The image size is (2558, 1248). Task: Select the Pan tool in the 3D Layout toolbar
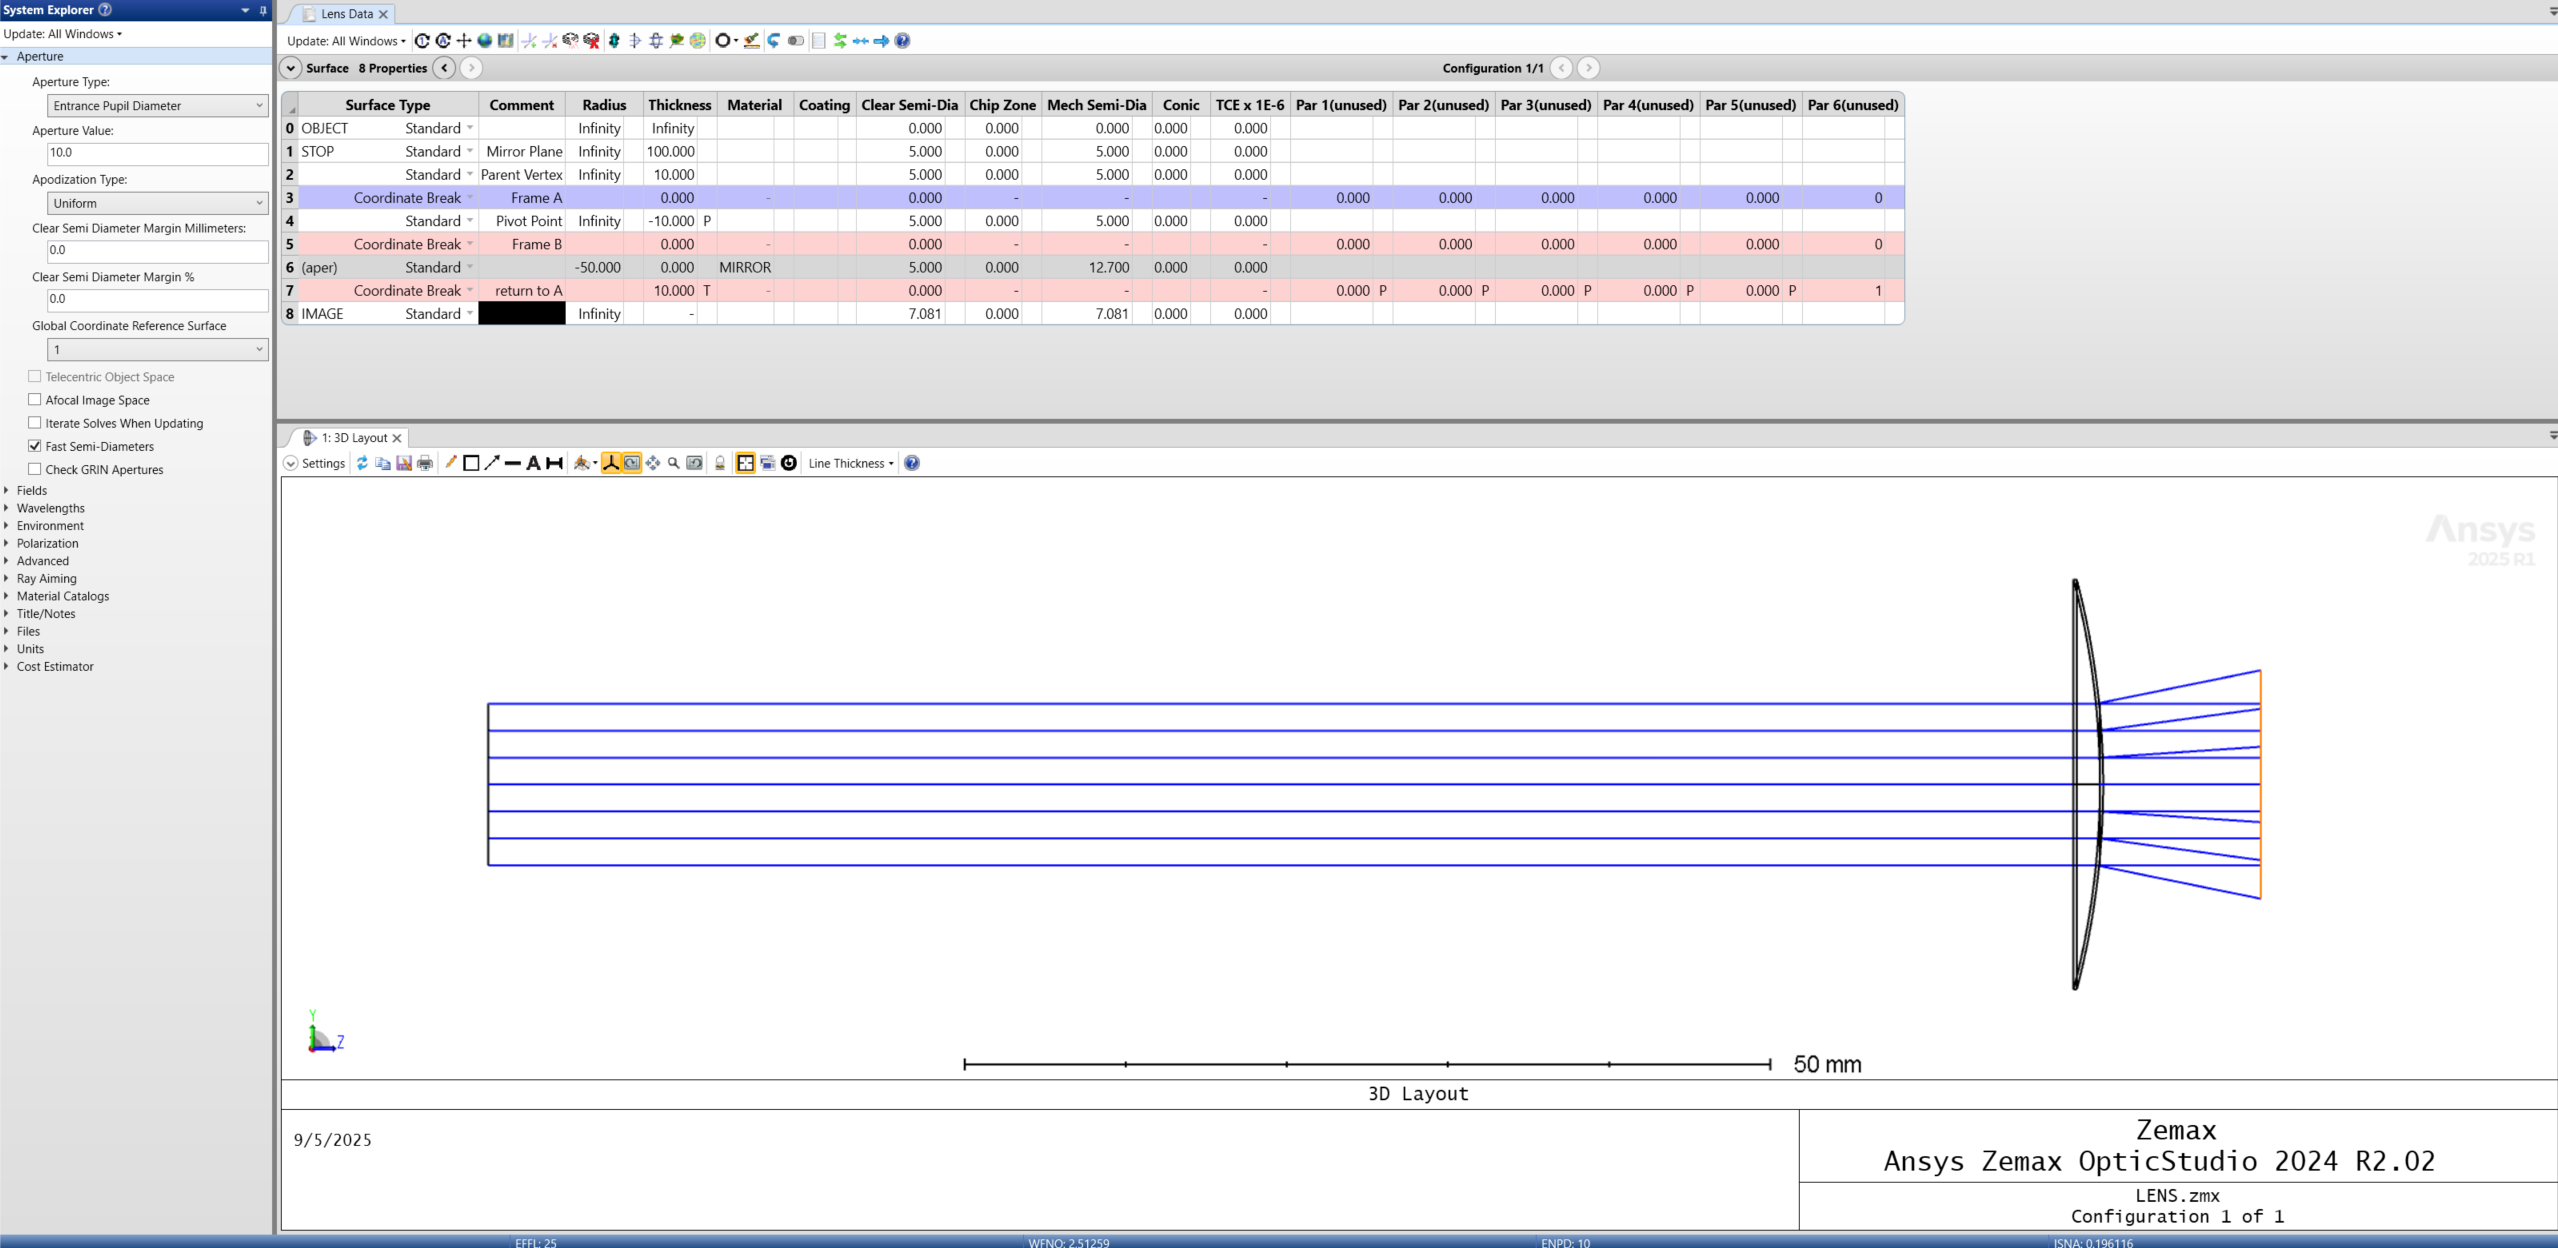(652, 463)
